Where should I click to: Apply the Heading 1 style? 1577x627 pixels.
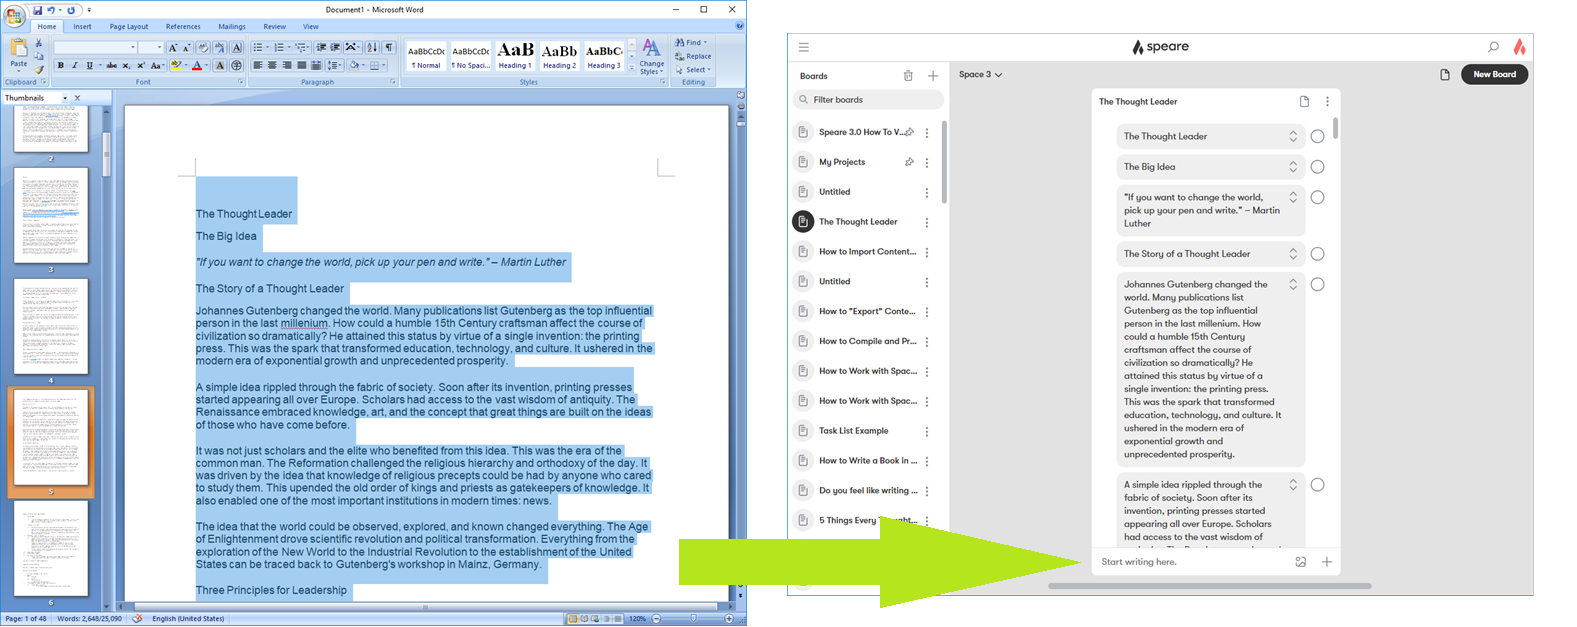(515, 55)
